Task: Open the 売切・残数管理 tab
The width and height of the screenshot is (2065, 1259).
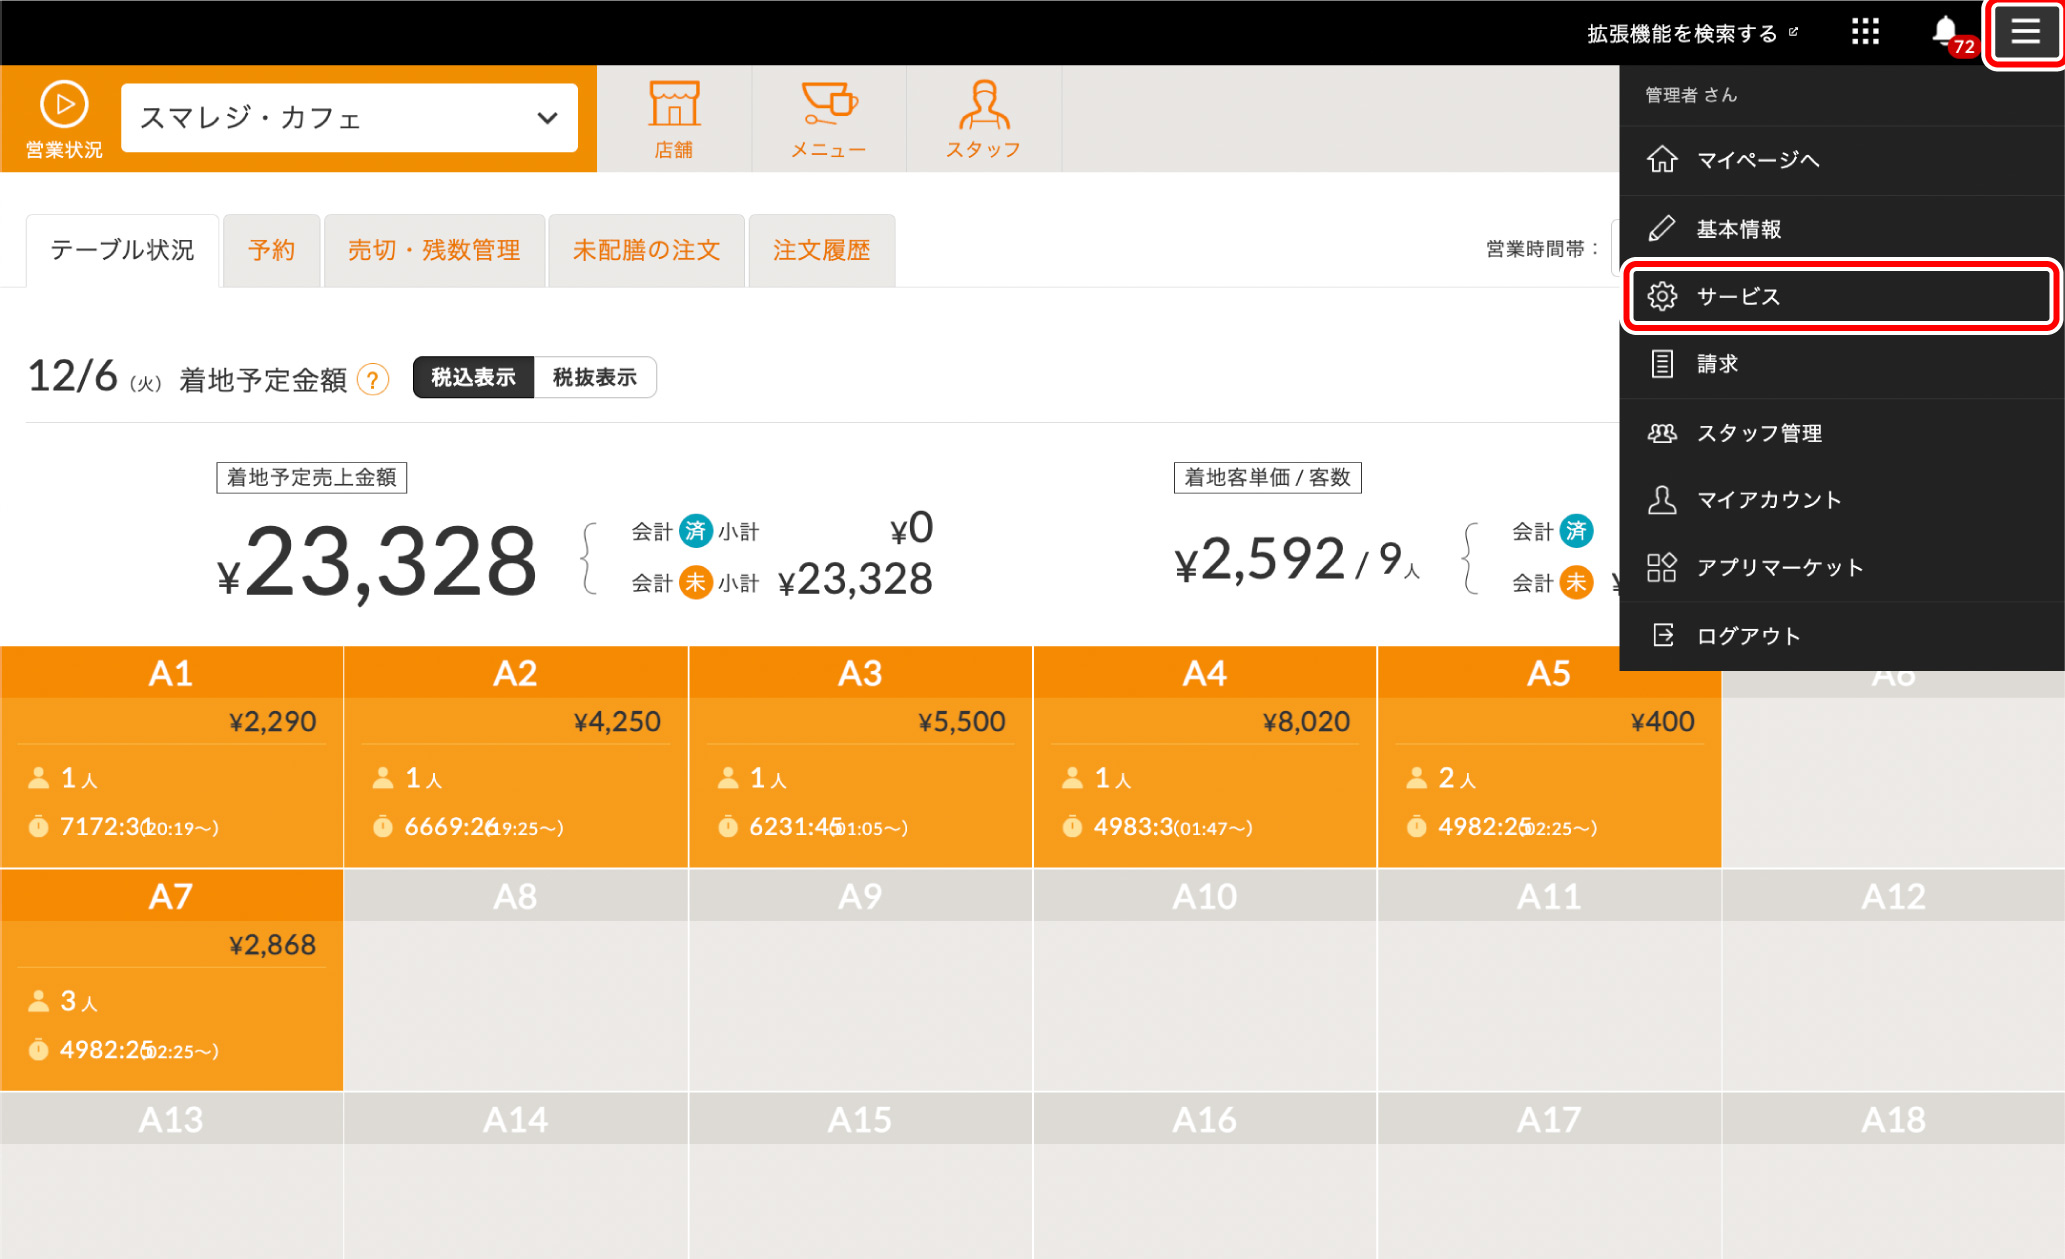Action: [x=434, y=250]
